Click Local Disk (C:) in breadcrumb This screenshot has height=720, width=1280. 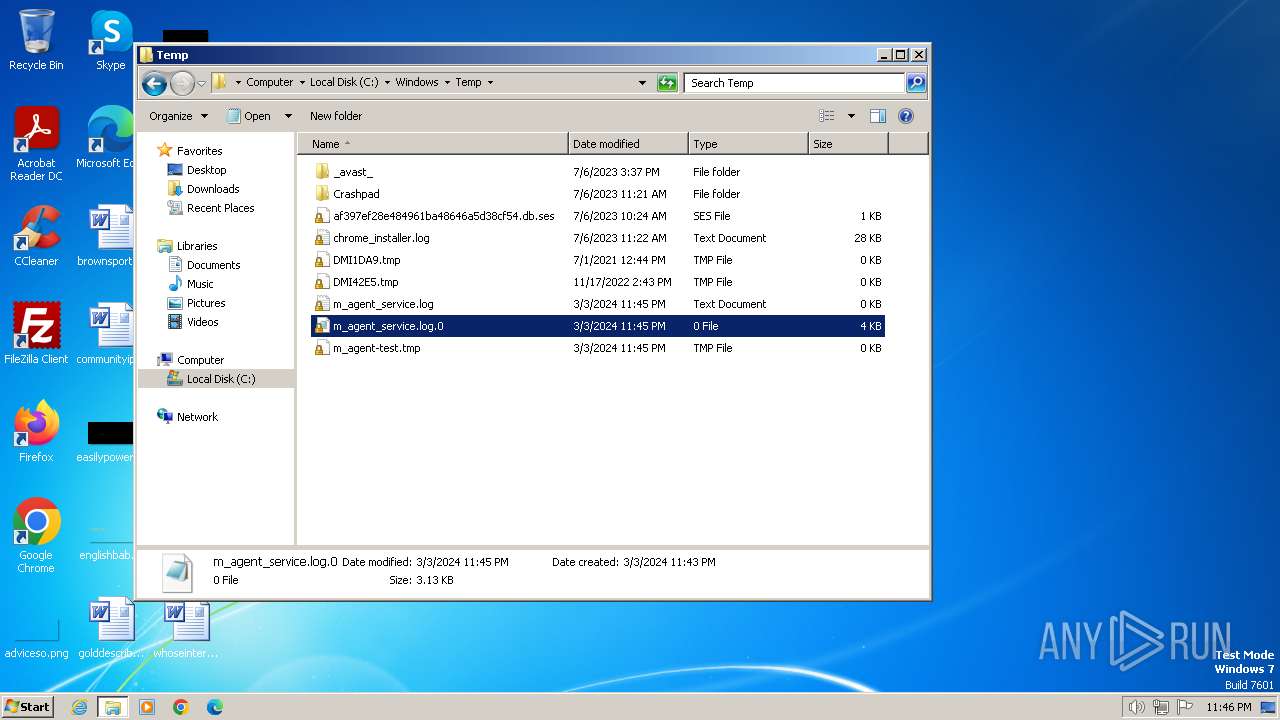click(x=344, y=83)
